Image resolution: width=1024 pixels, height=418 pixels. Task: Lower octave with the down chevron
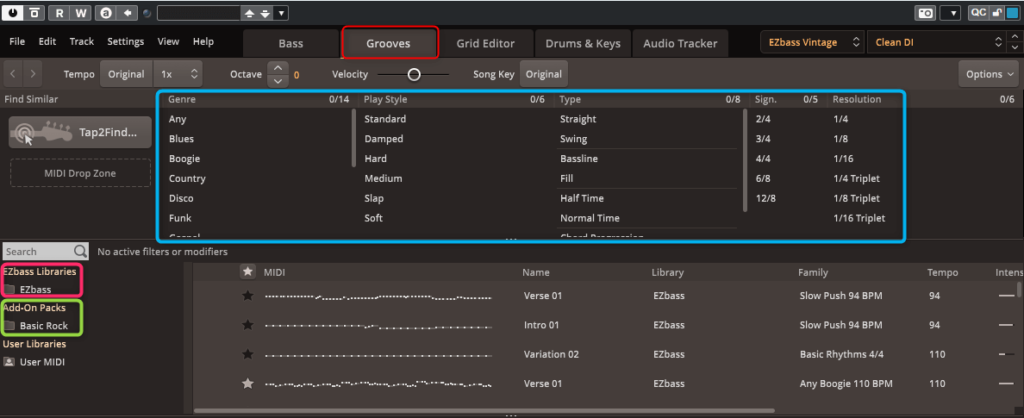point(278,80)
